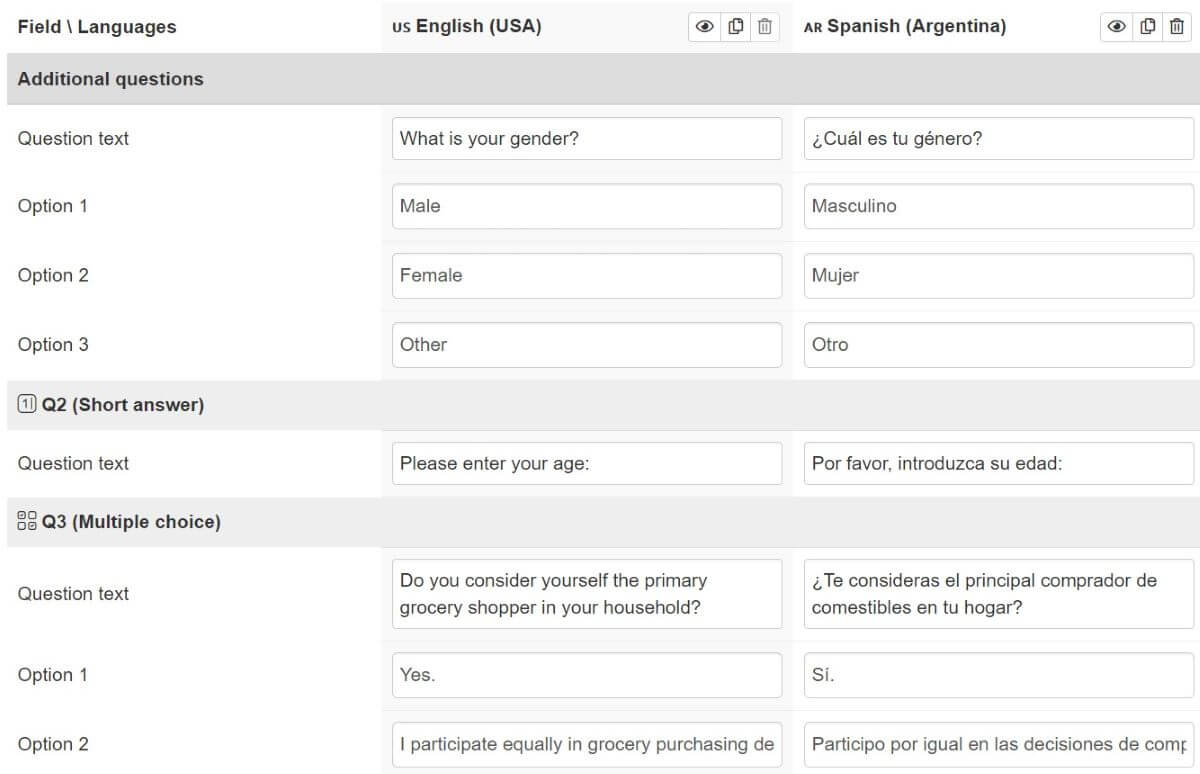The height and width of the screenshot is (774, 1200).
Task: Select the Q3 (Multiple choice) section row
Action: point(130,522)
